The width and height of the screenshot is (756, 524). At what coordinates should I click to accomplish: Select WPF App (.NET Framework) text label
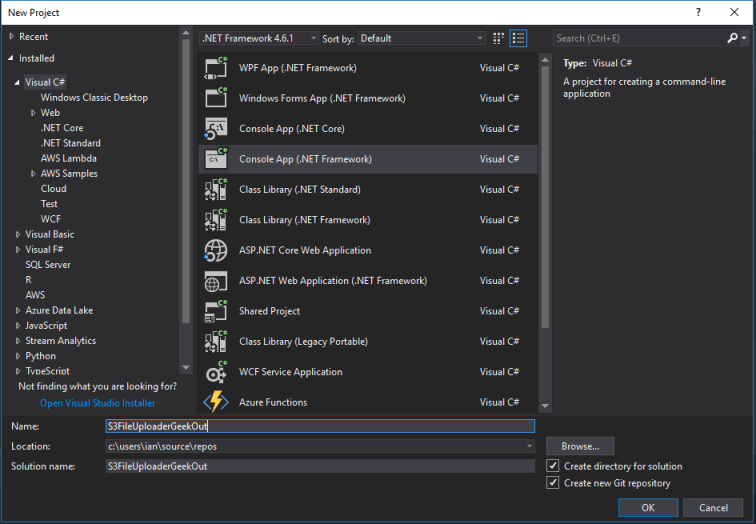[297, 68]
